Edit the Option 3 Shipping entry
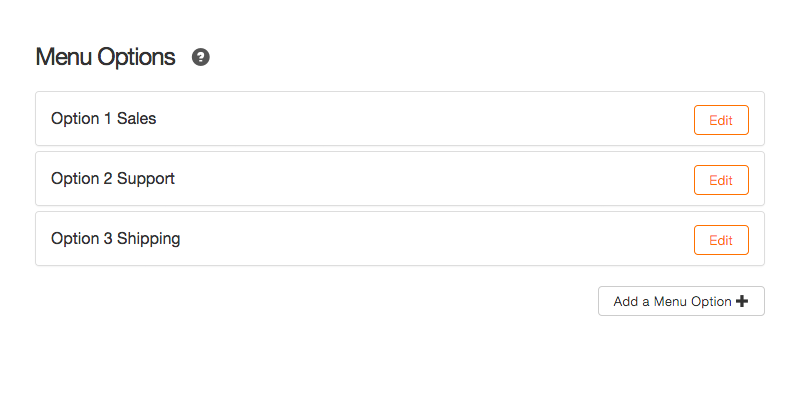The image size is (800, 406). pos(721,240)
